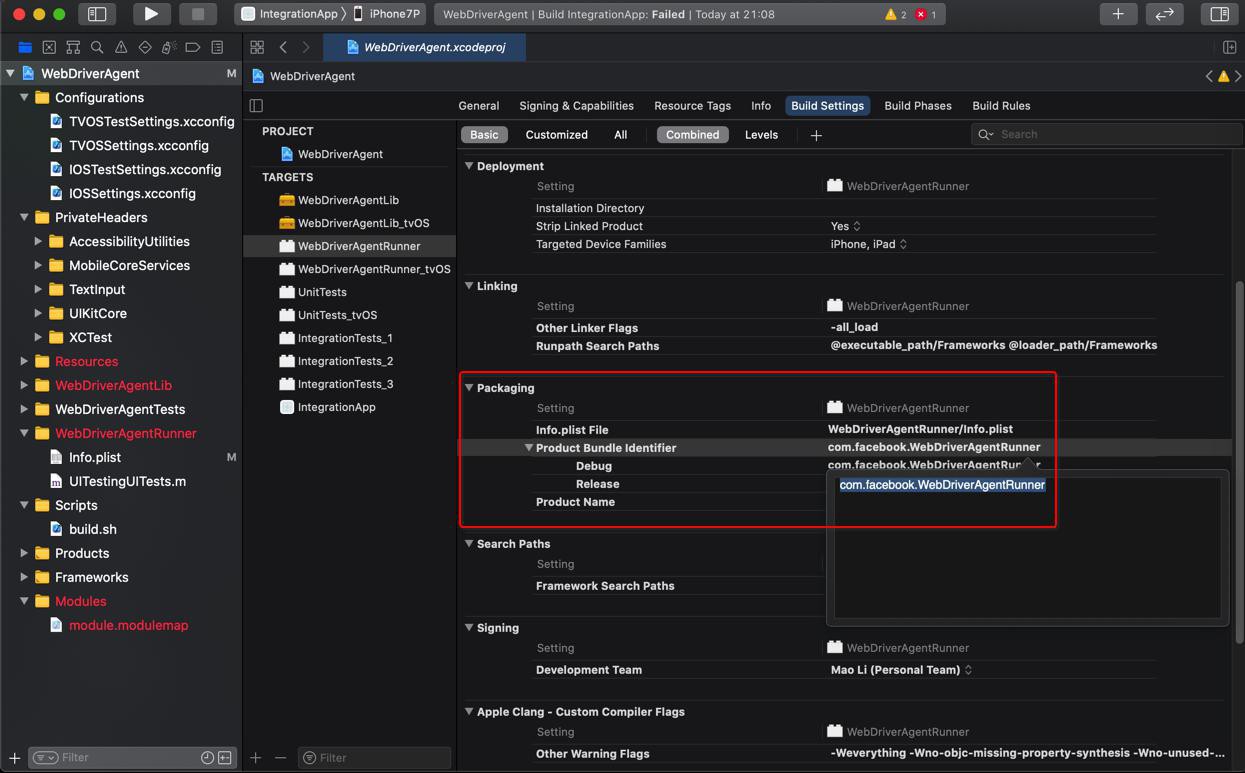Open the Targeted Device Families dropdown
This screenshot has width=1245, height=773.
(869, 244)
